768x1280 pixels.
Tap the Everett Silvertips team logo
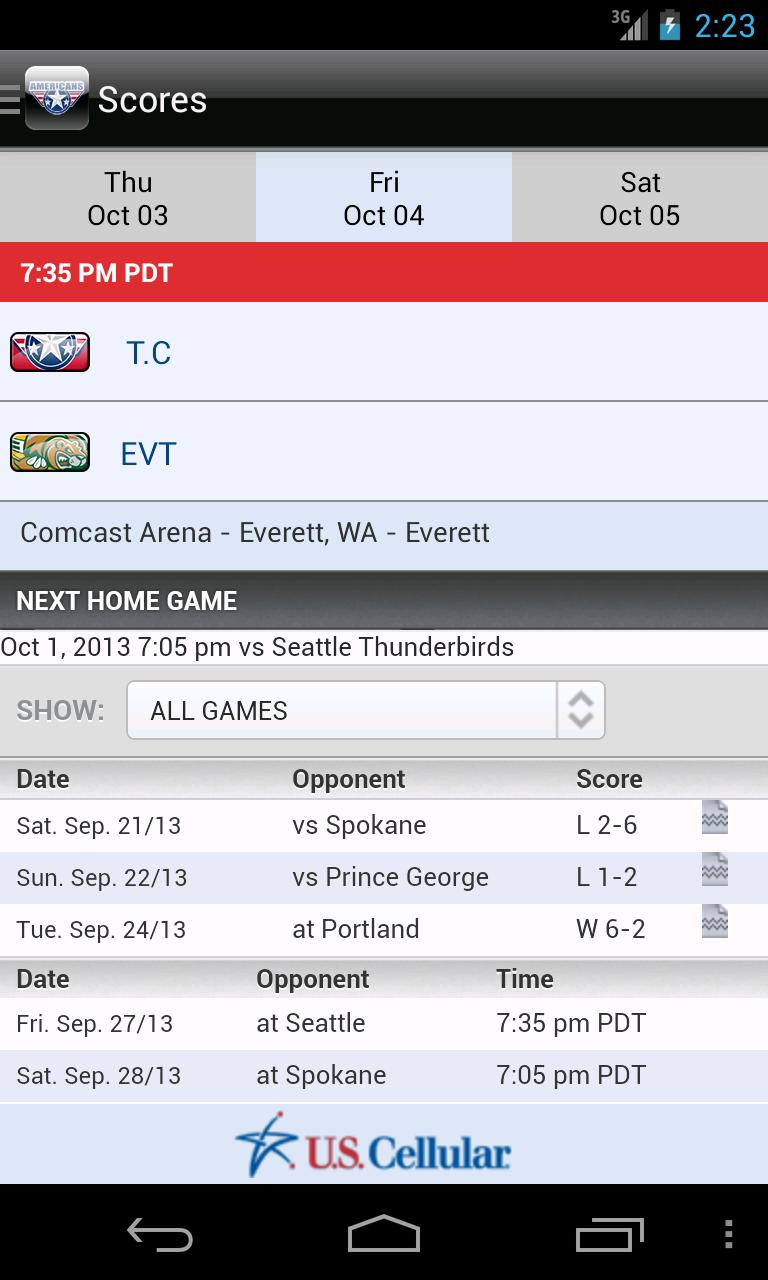pos(50,452)
